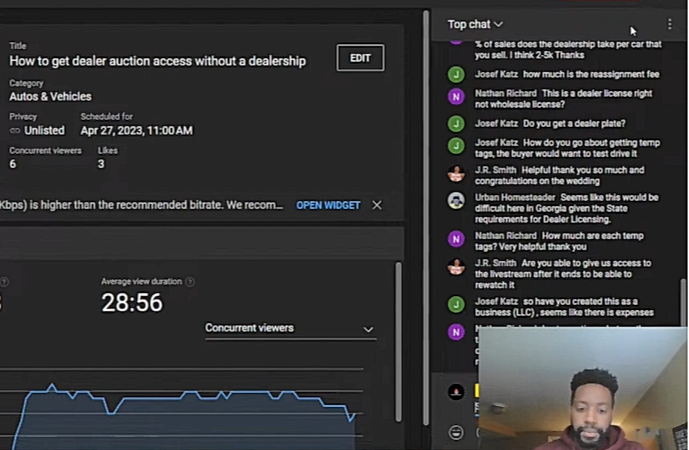
Task: Open the chat three-dot options menu
Action: (x=670, y=24)
